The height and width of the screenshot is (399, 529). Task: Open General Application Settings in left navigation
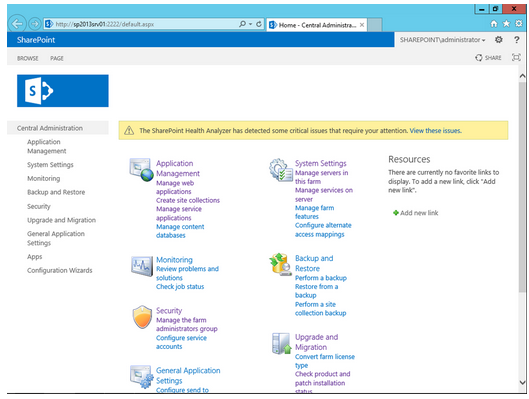point(56,238)
